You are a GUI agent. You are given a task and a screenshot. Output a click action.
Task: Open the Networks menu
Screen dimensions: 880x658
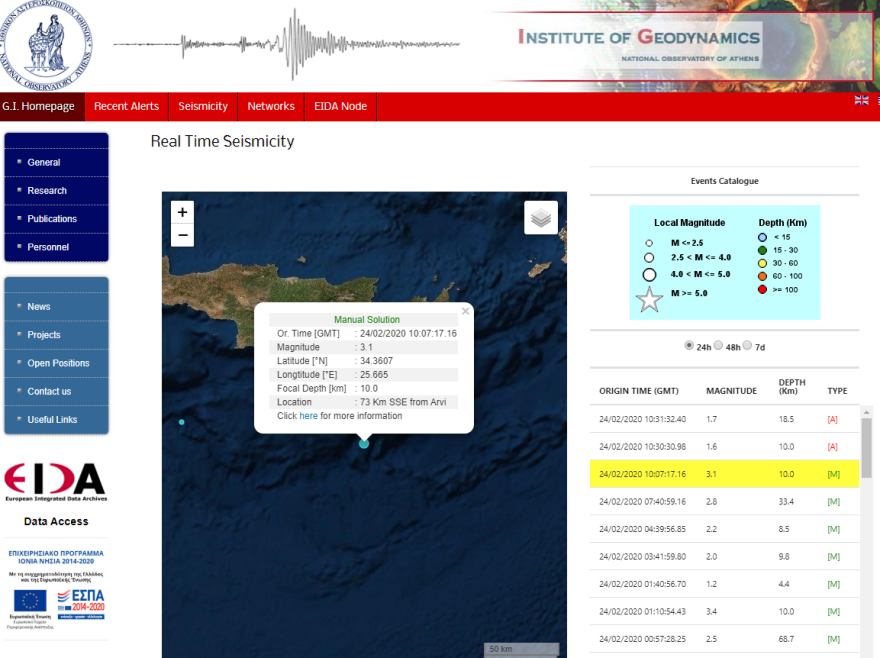coord(271,106)
